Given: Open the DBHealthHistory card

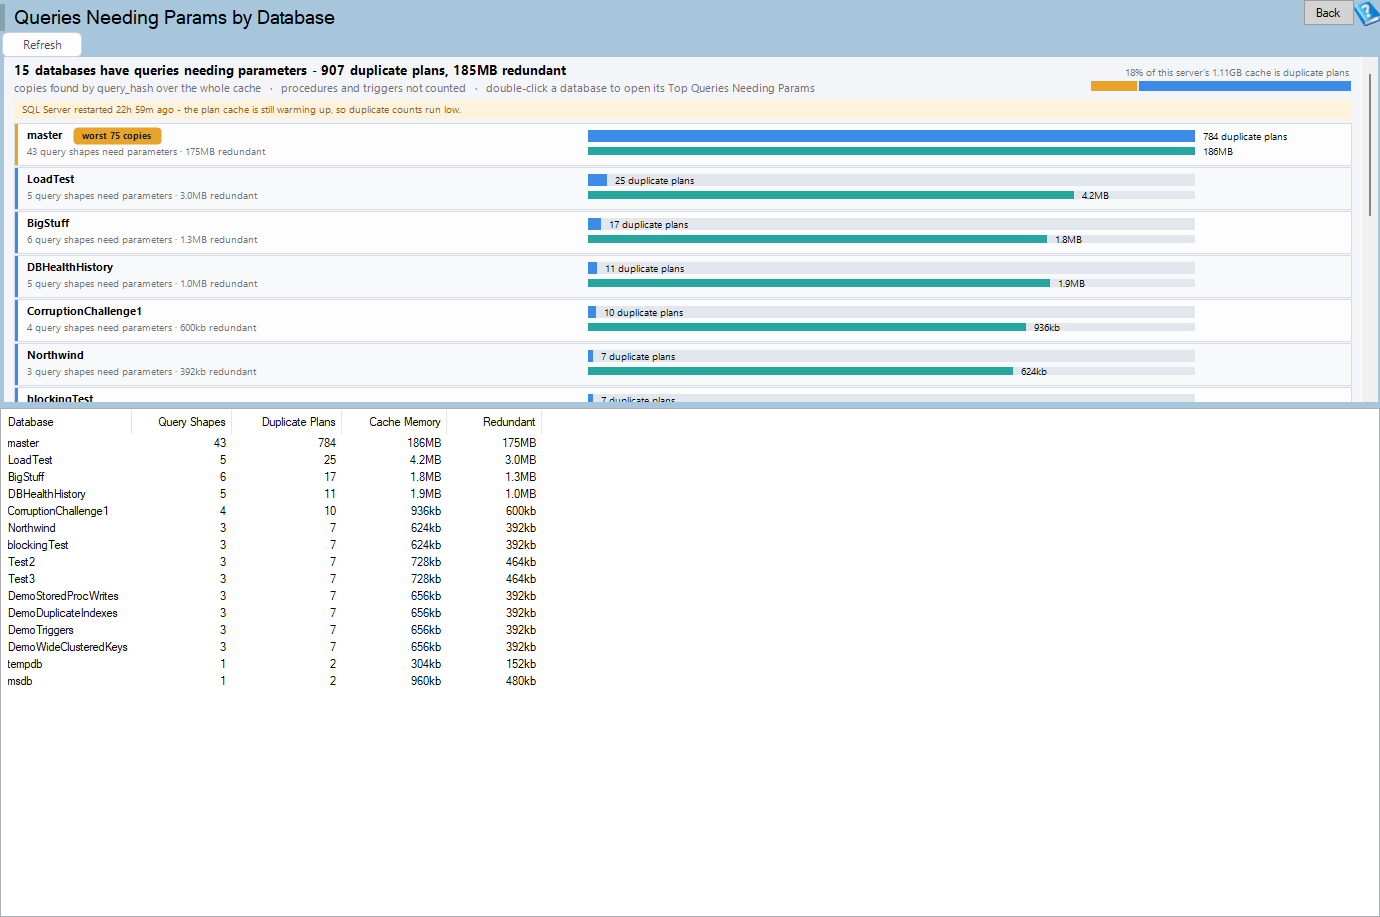Looking at the screenshot, I should [683, 276].
